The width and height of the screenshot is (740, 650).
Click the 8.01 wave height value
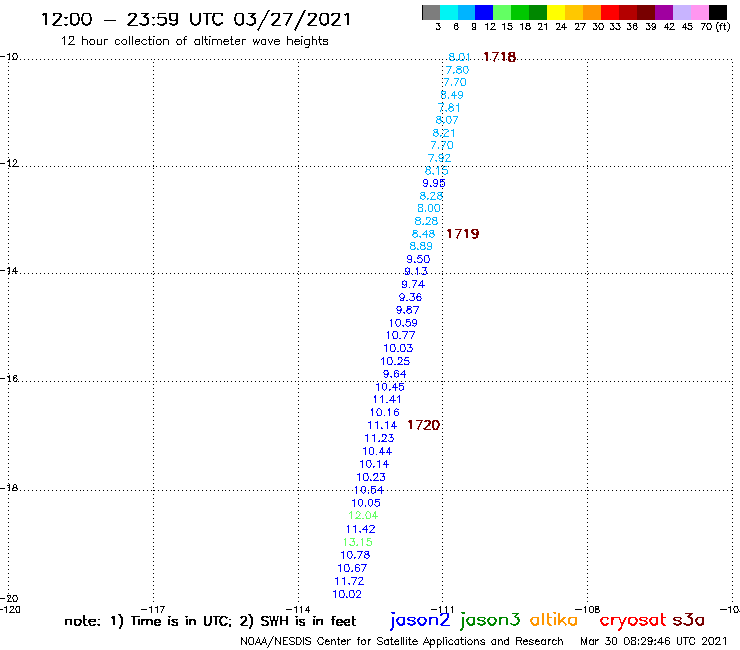459,57
